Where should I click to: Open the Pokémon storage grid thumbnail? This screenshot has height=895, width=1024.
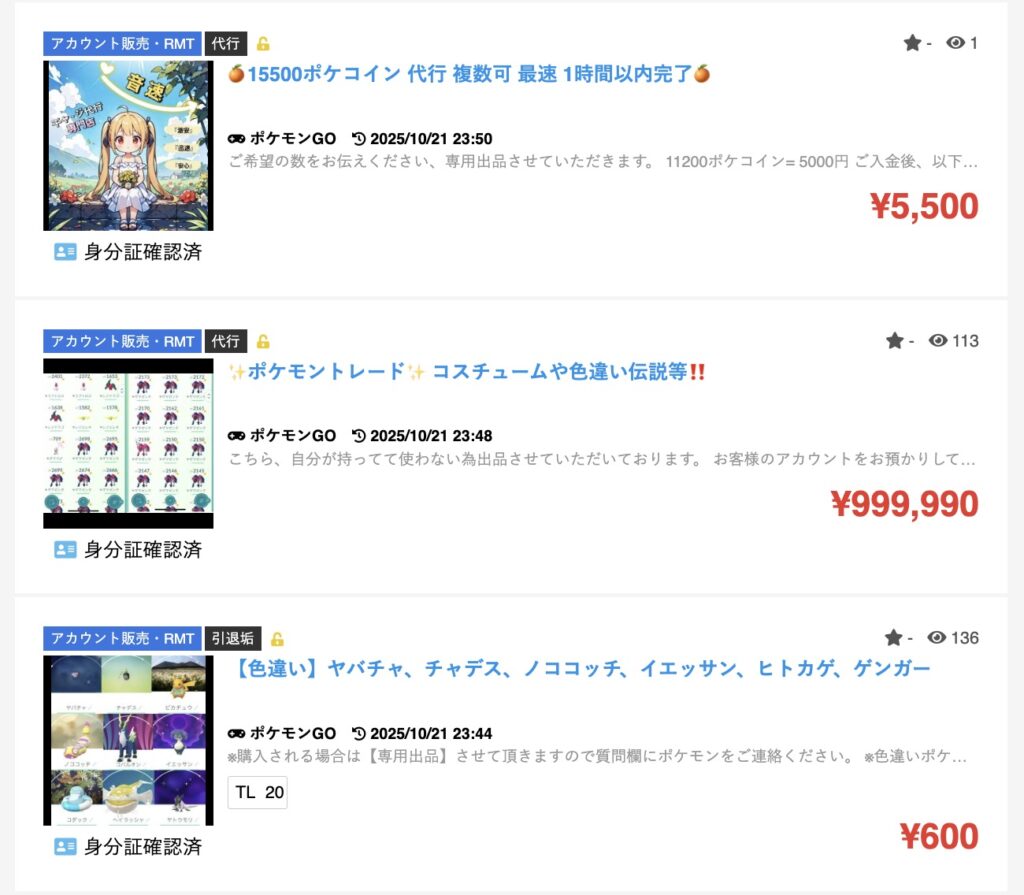point(128,444)
